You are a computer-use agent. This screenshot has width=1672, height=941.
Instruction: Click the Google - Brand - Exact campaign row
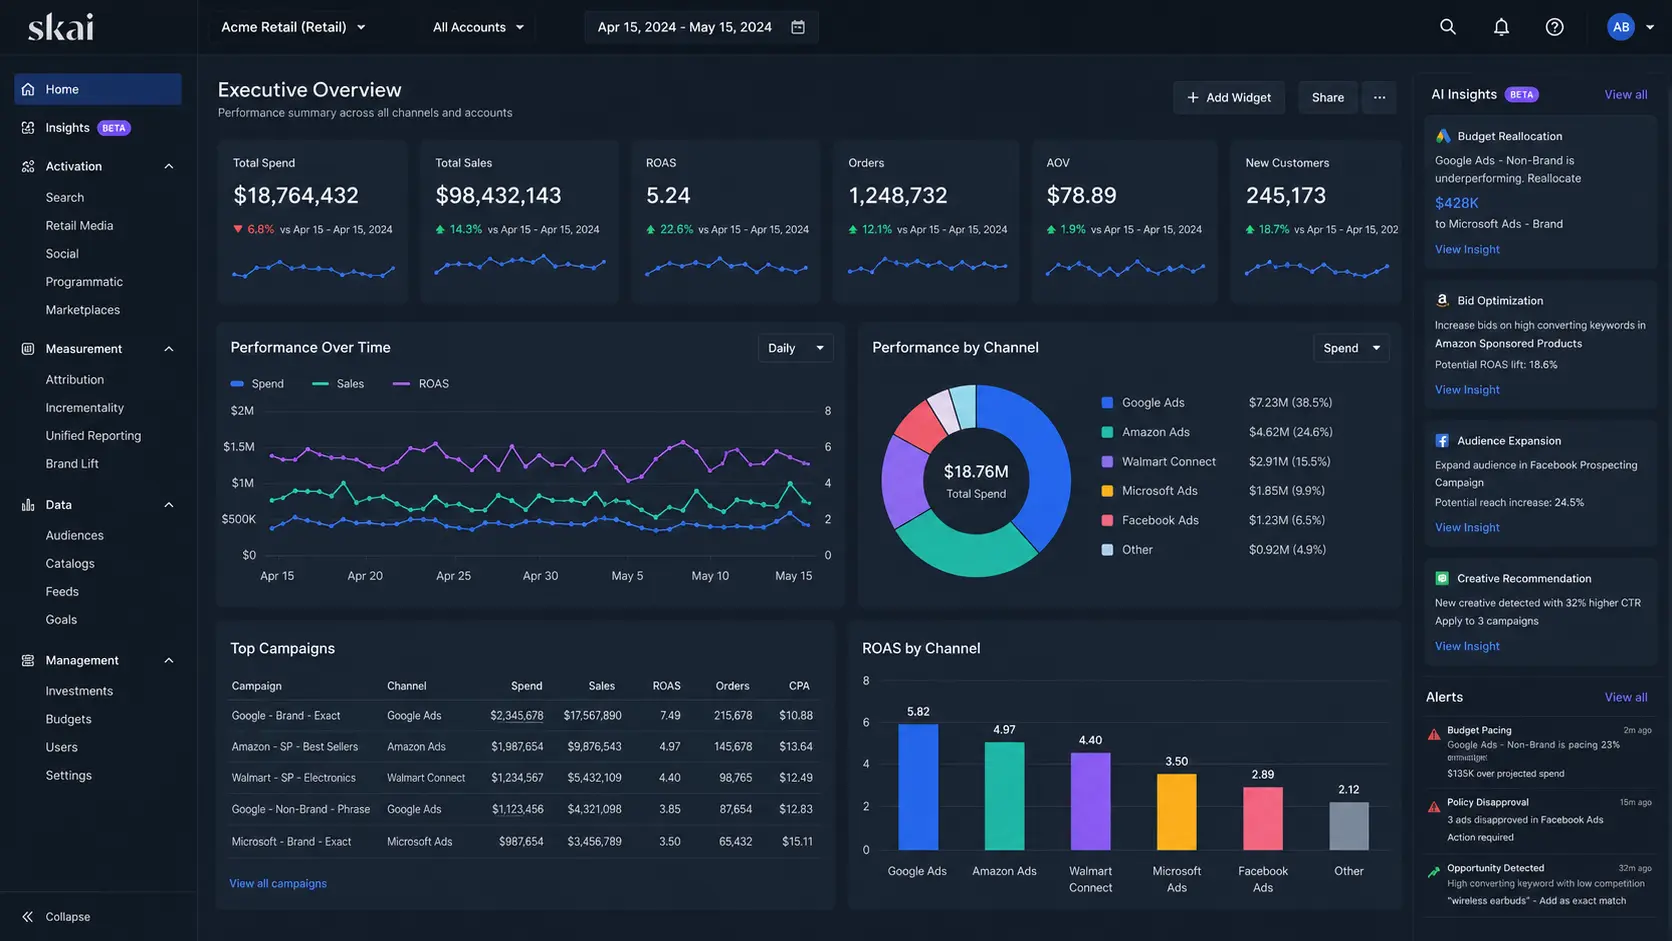(526, 716)
